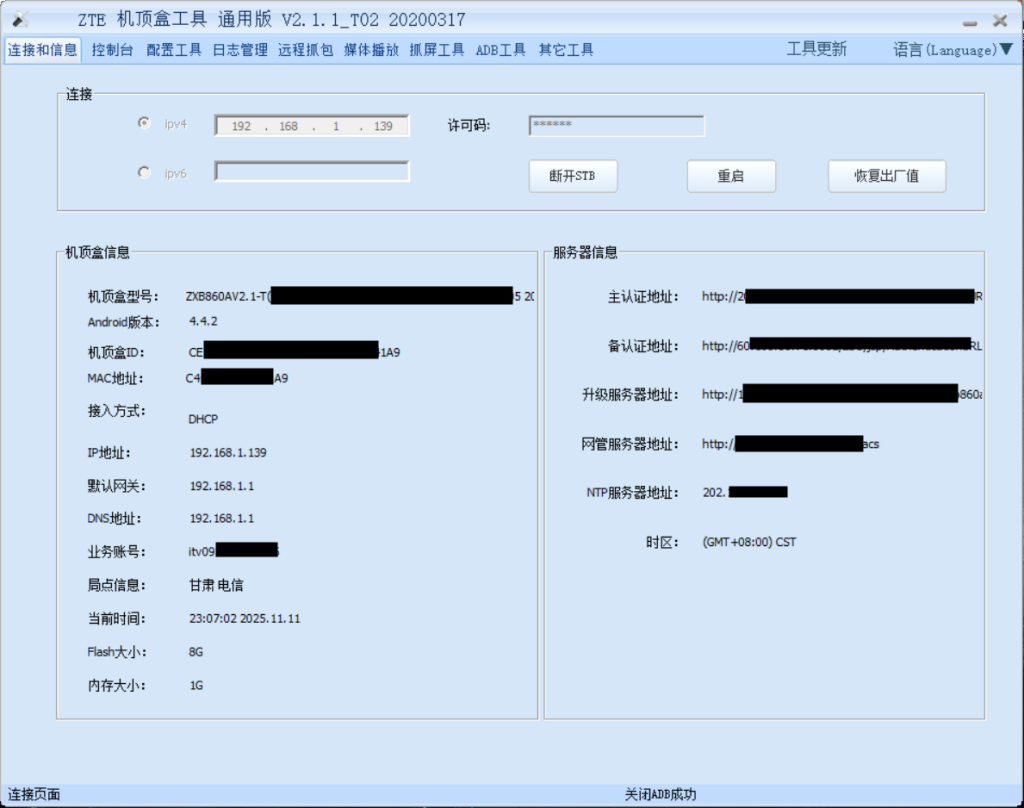This screenshot has height=808, width=1024.
Task: Open the 其它工具 tab
Action: [566, 49]
